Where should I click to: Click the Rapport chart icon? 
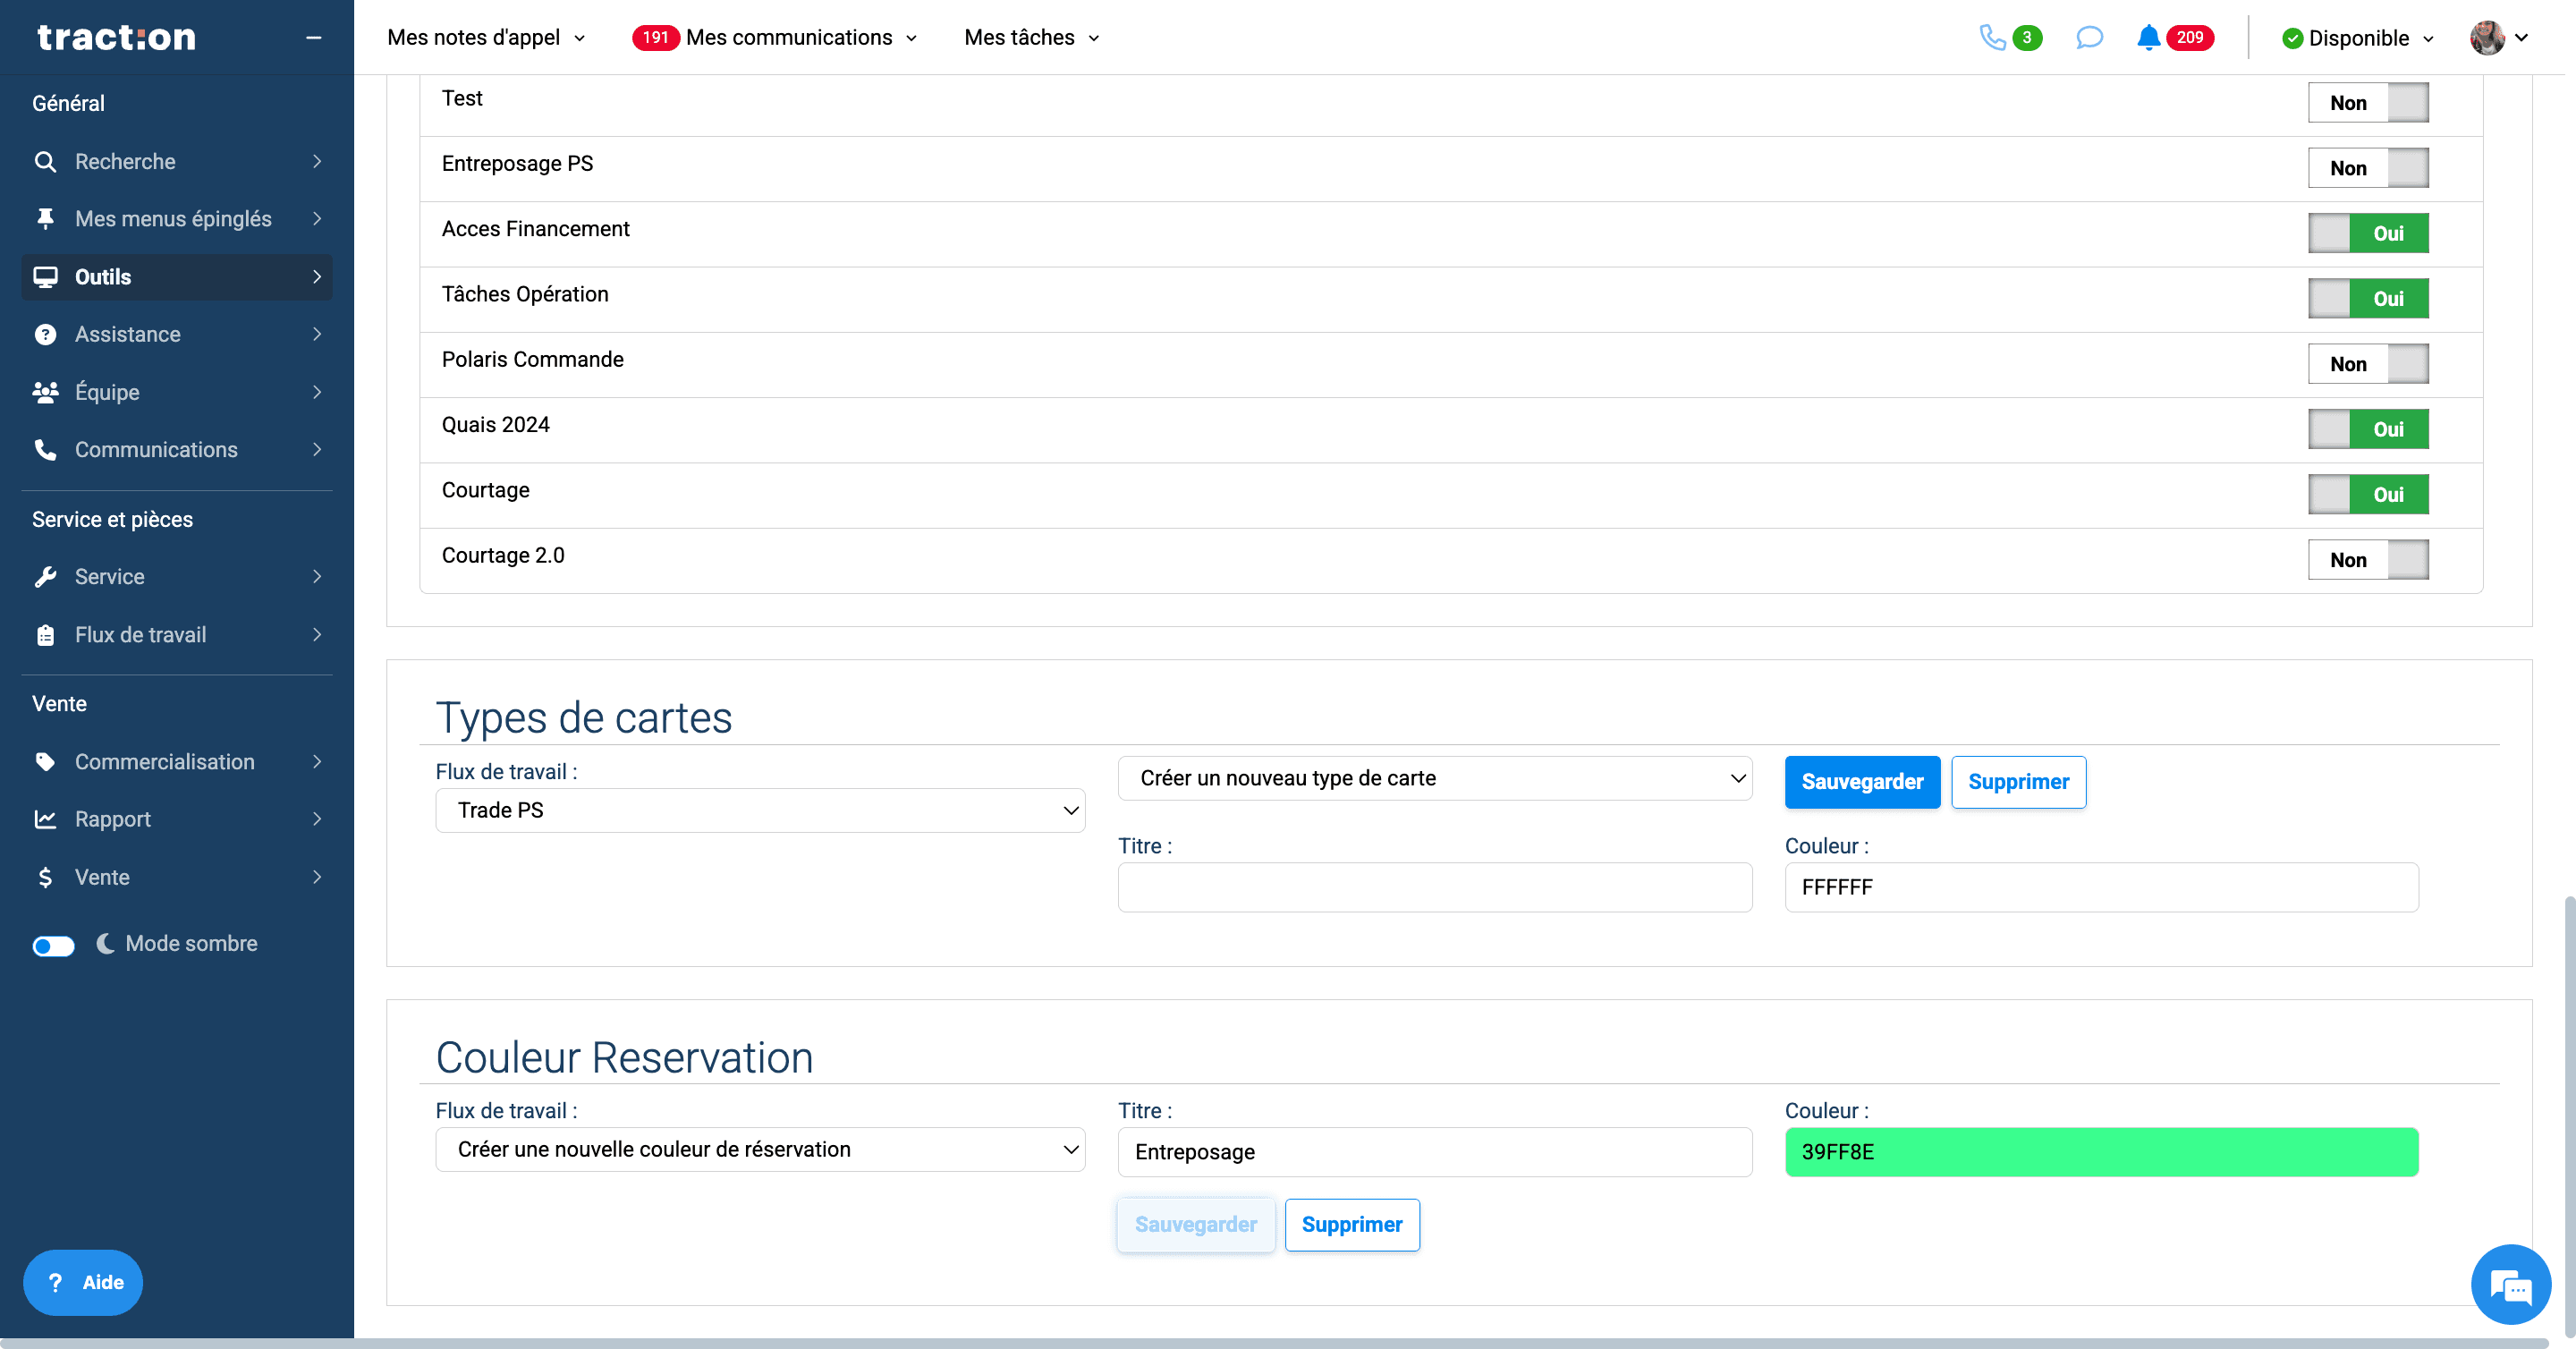45,819
